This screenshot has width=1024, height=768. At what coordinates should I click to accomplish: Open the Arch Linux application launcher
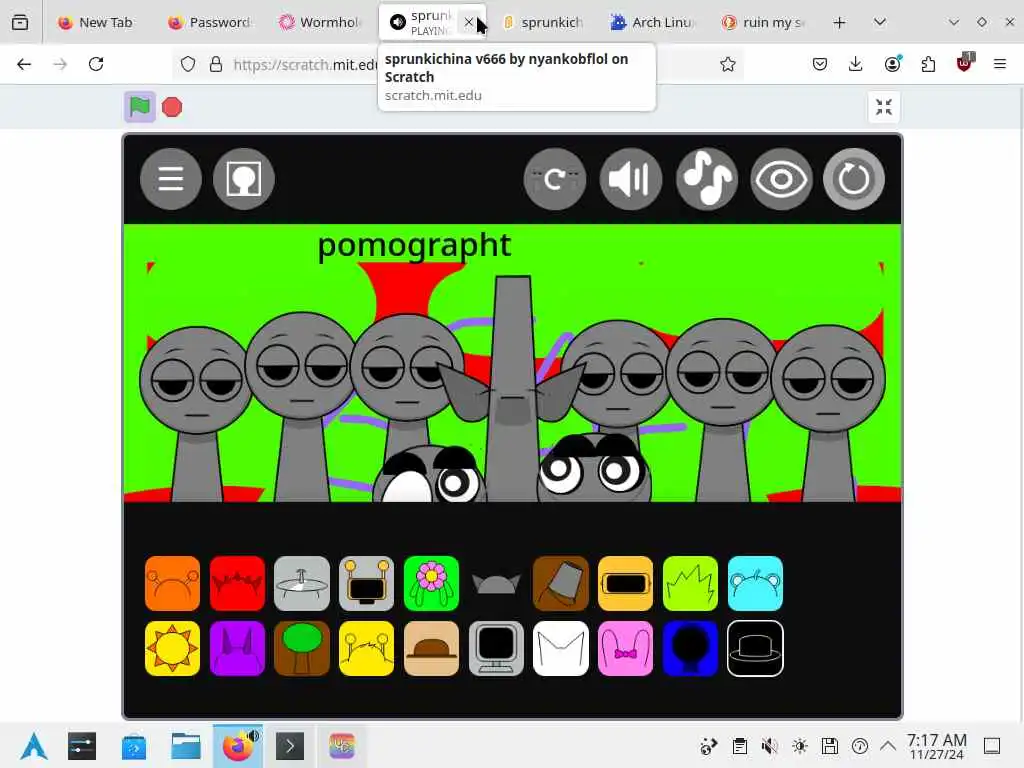tap(33, 746)
